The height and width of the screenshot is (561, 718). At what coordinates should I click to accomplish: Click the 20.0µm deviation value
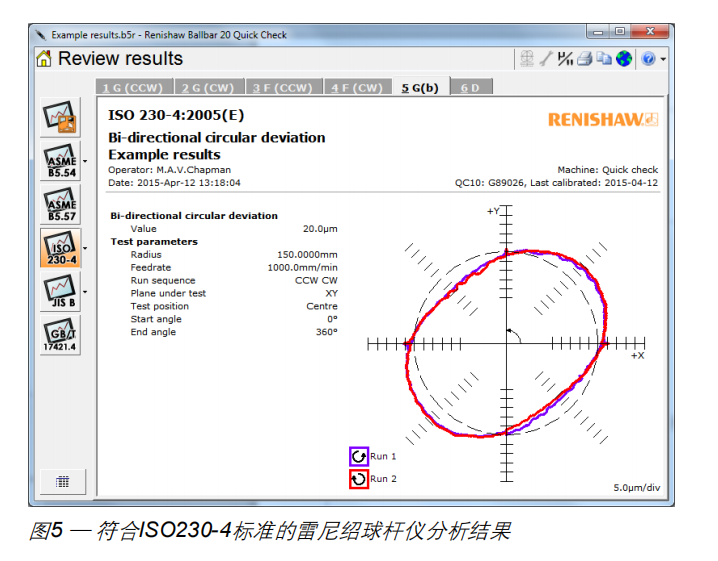click(x=320, y=229)
